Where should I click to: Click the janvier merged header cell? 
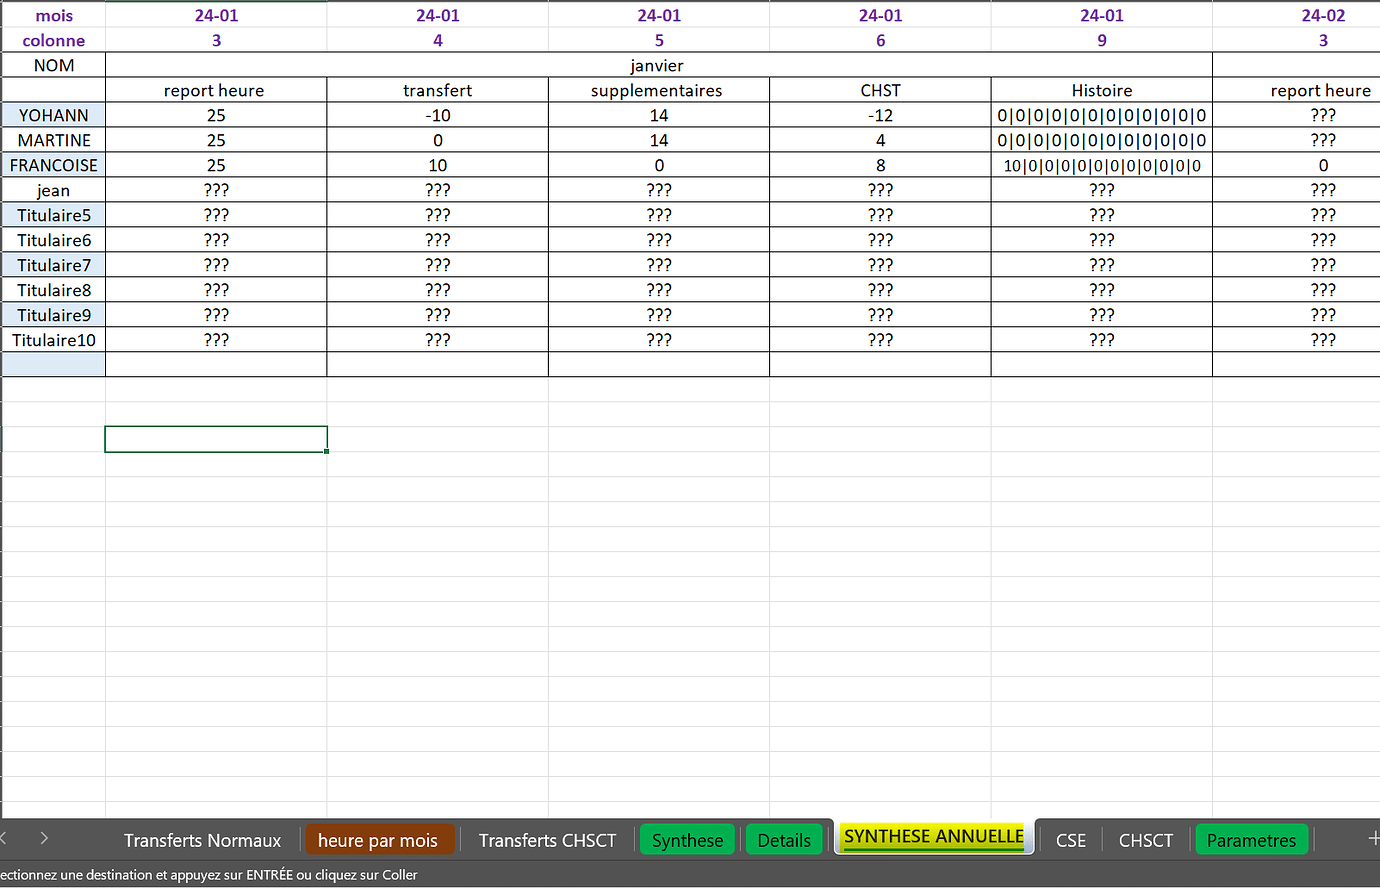[x=658, y=64]
